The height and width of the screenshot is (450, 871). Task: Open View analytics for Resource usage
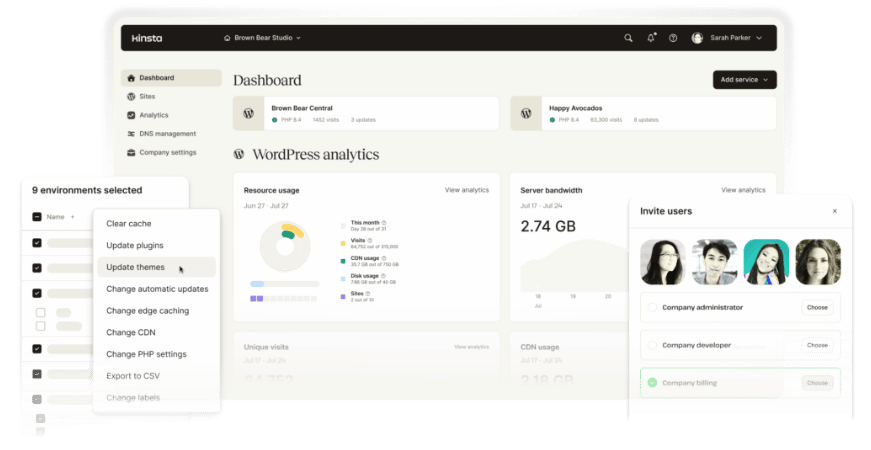[x=467, y=190]
